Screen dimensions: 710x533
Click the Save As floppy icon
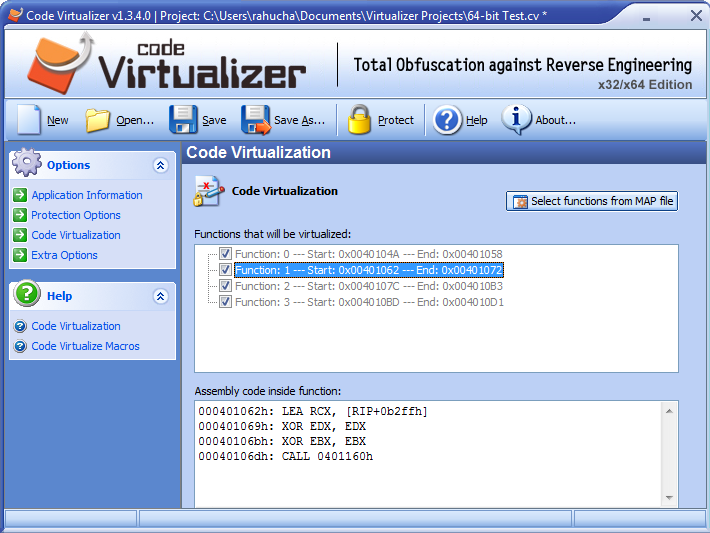256,120
